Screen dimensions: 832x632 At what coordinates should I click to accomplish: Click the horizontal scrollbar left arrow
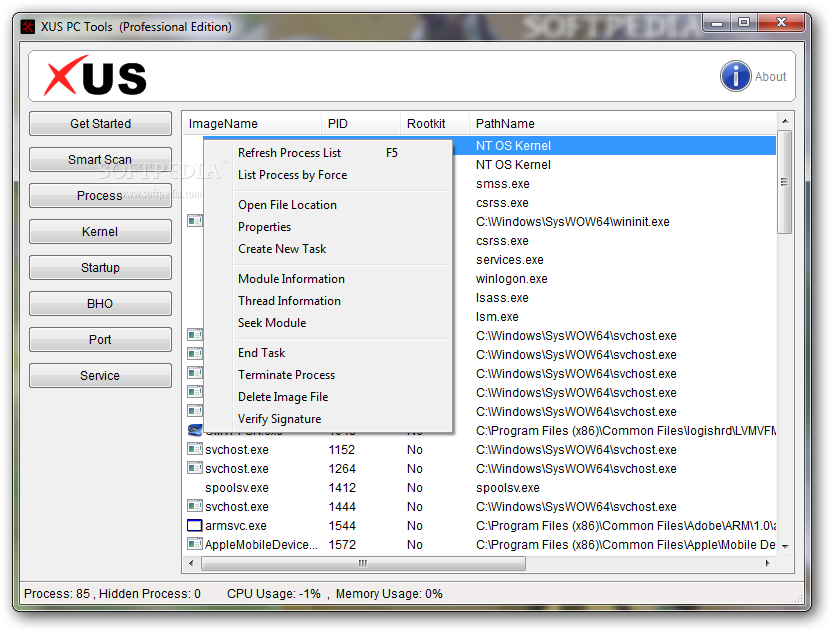pos(192,563)
